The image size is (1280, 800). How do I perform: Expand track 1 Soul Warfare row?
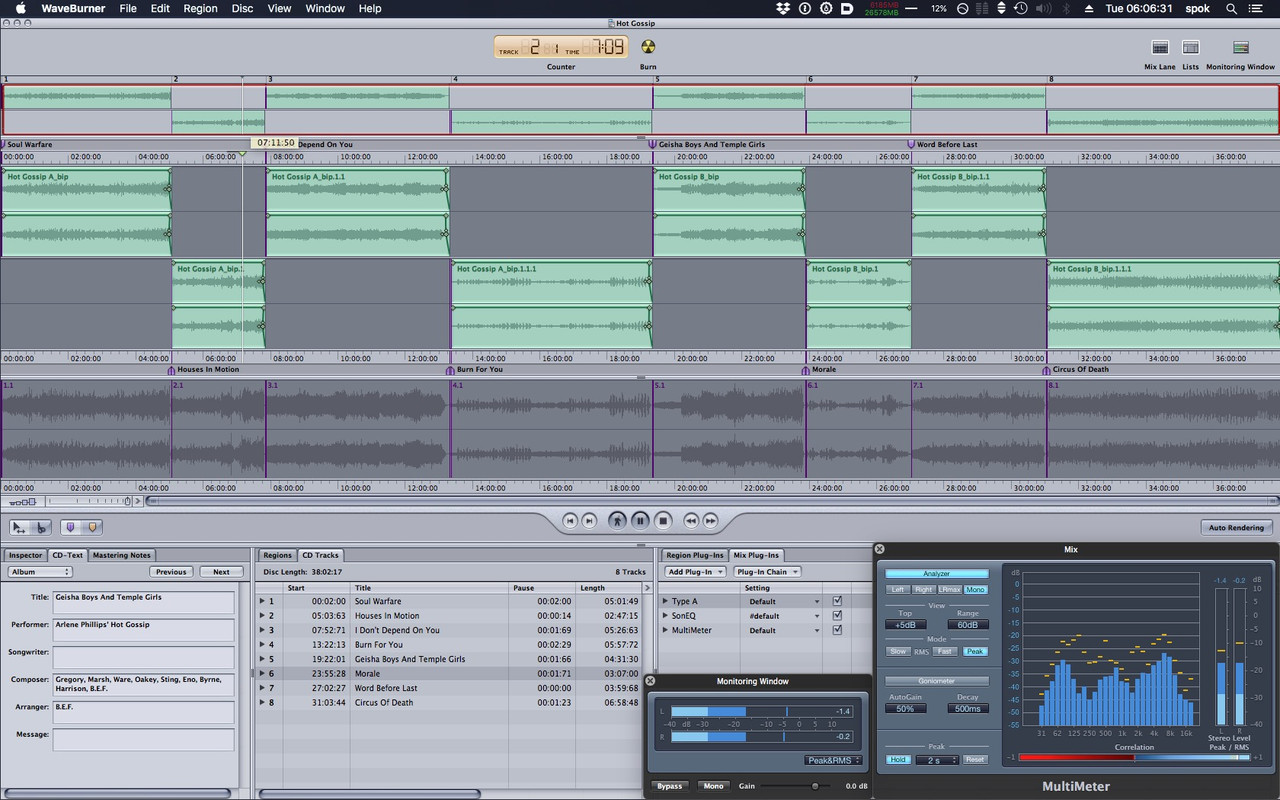pyautogui.click(x=263, y=601)
